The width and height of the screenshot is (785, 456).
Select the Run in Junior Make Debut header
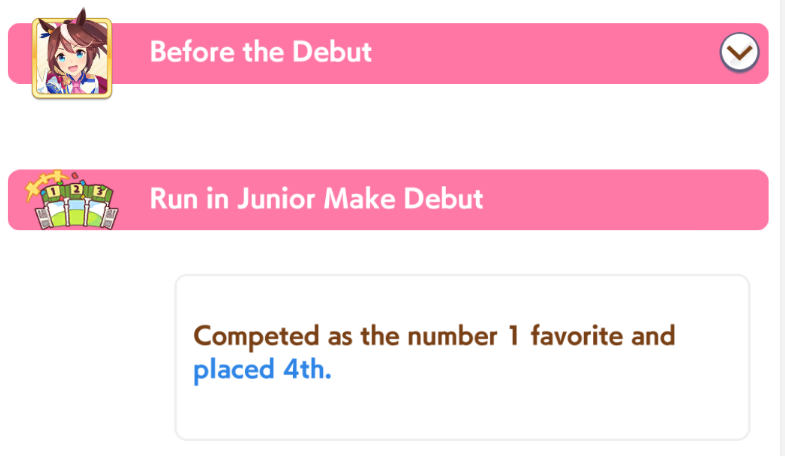pos(388,200)
